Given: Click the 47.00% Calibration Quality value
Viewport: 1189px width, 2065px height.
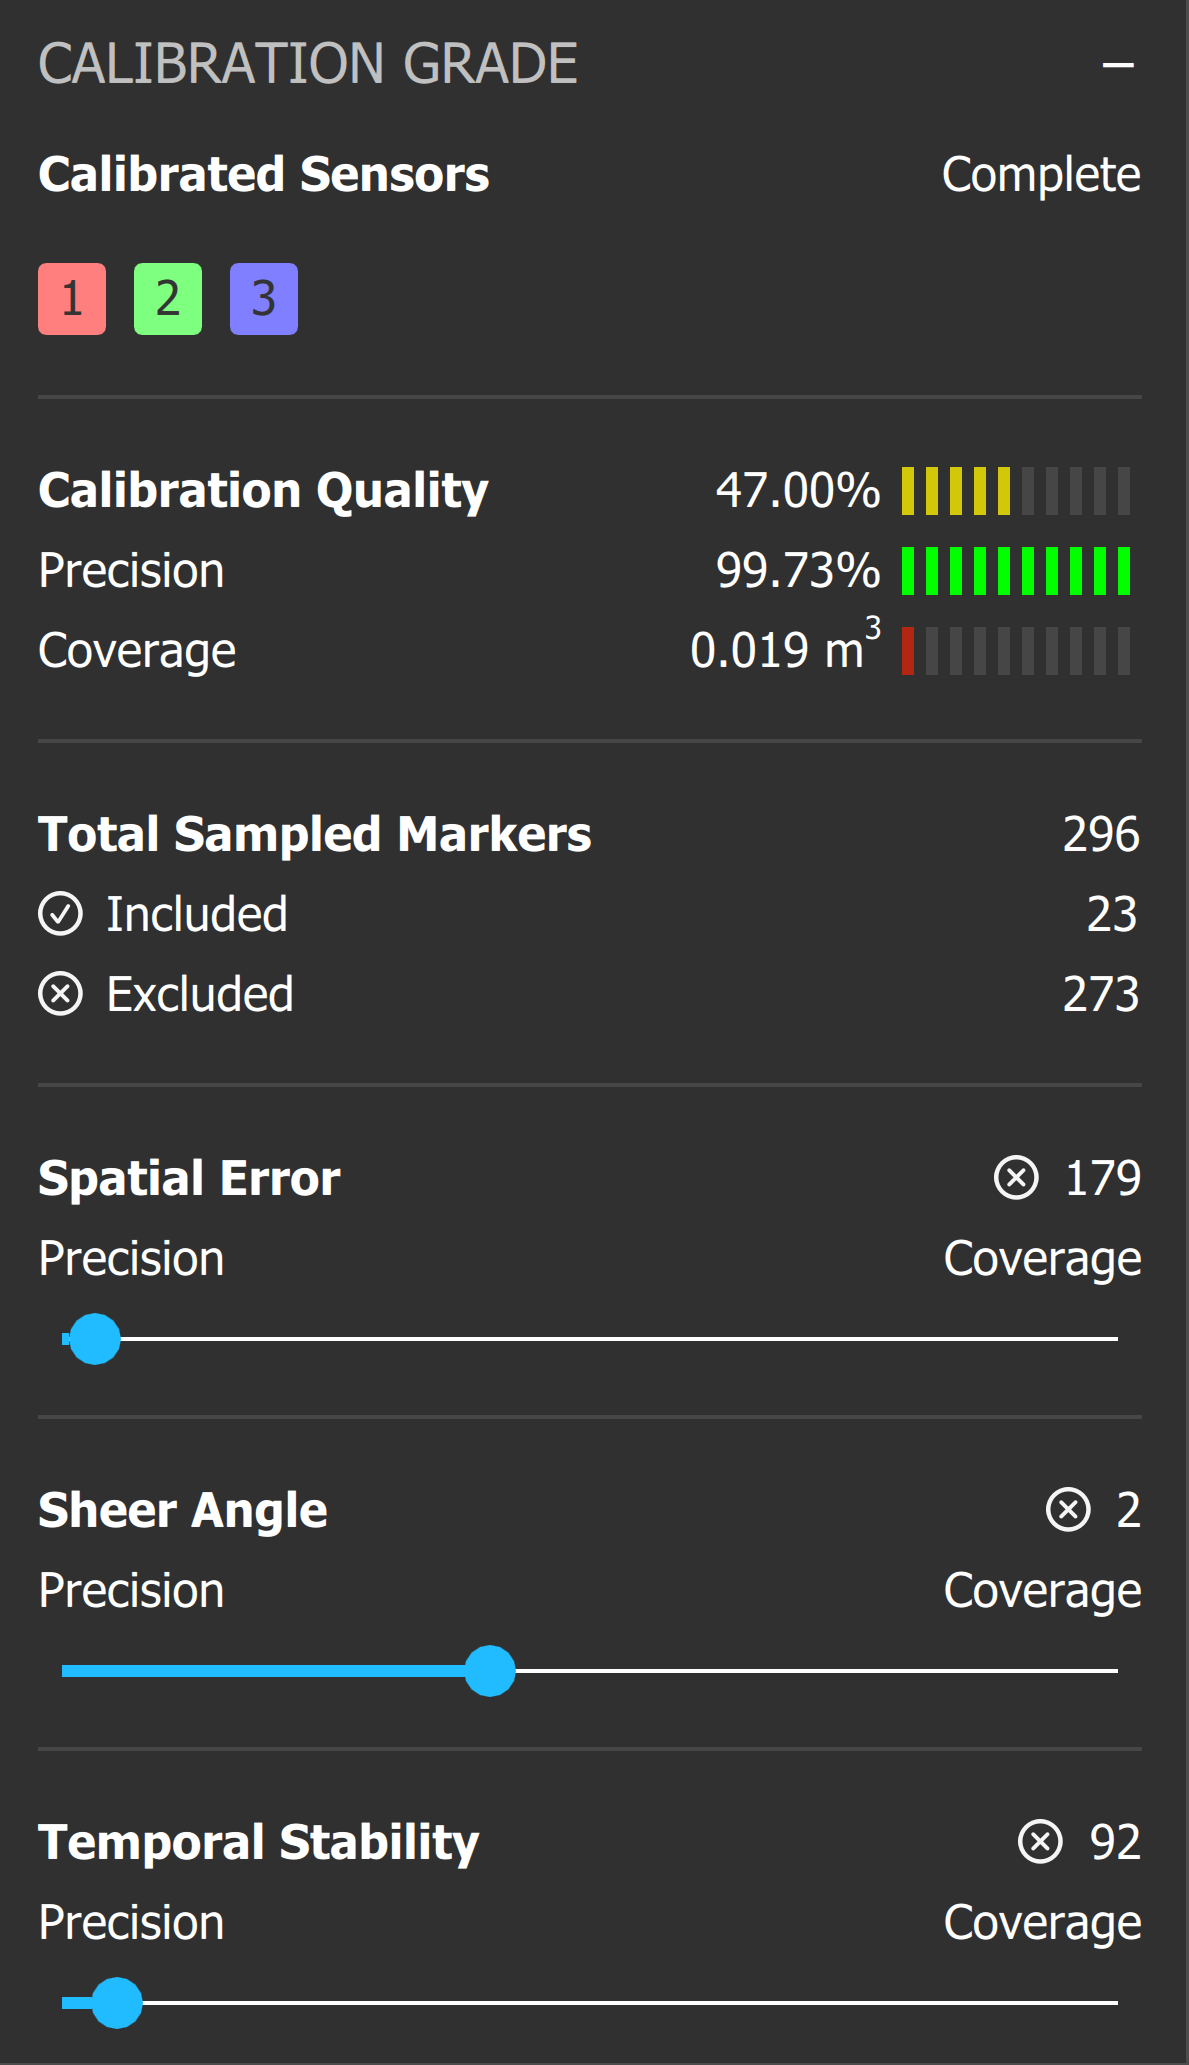Looking at the screenshot, I should point(797,491).
